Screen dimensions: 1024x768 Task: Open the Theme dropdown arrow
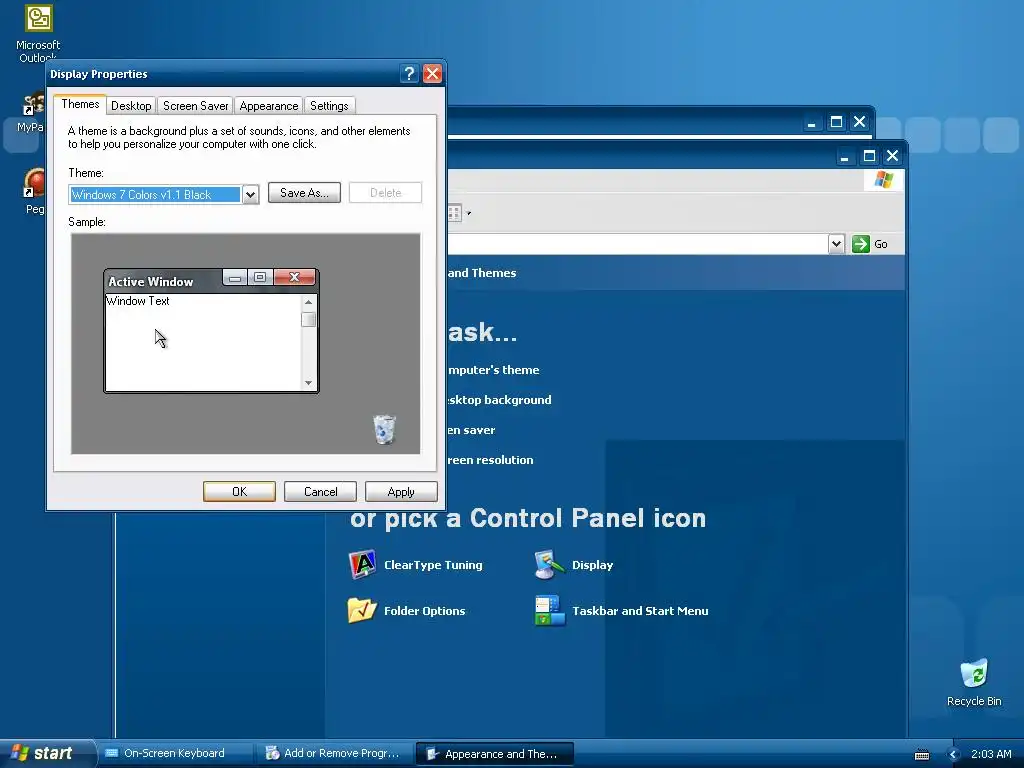(250, 195)
